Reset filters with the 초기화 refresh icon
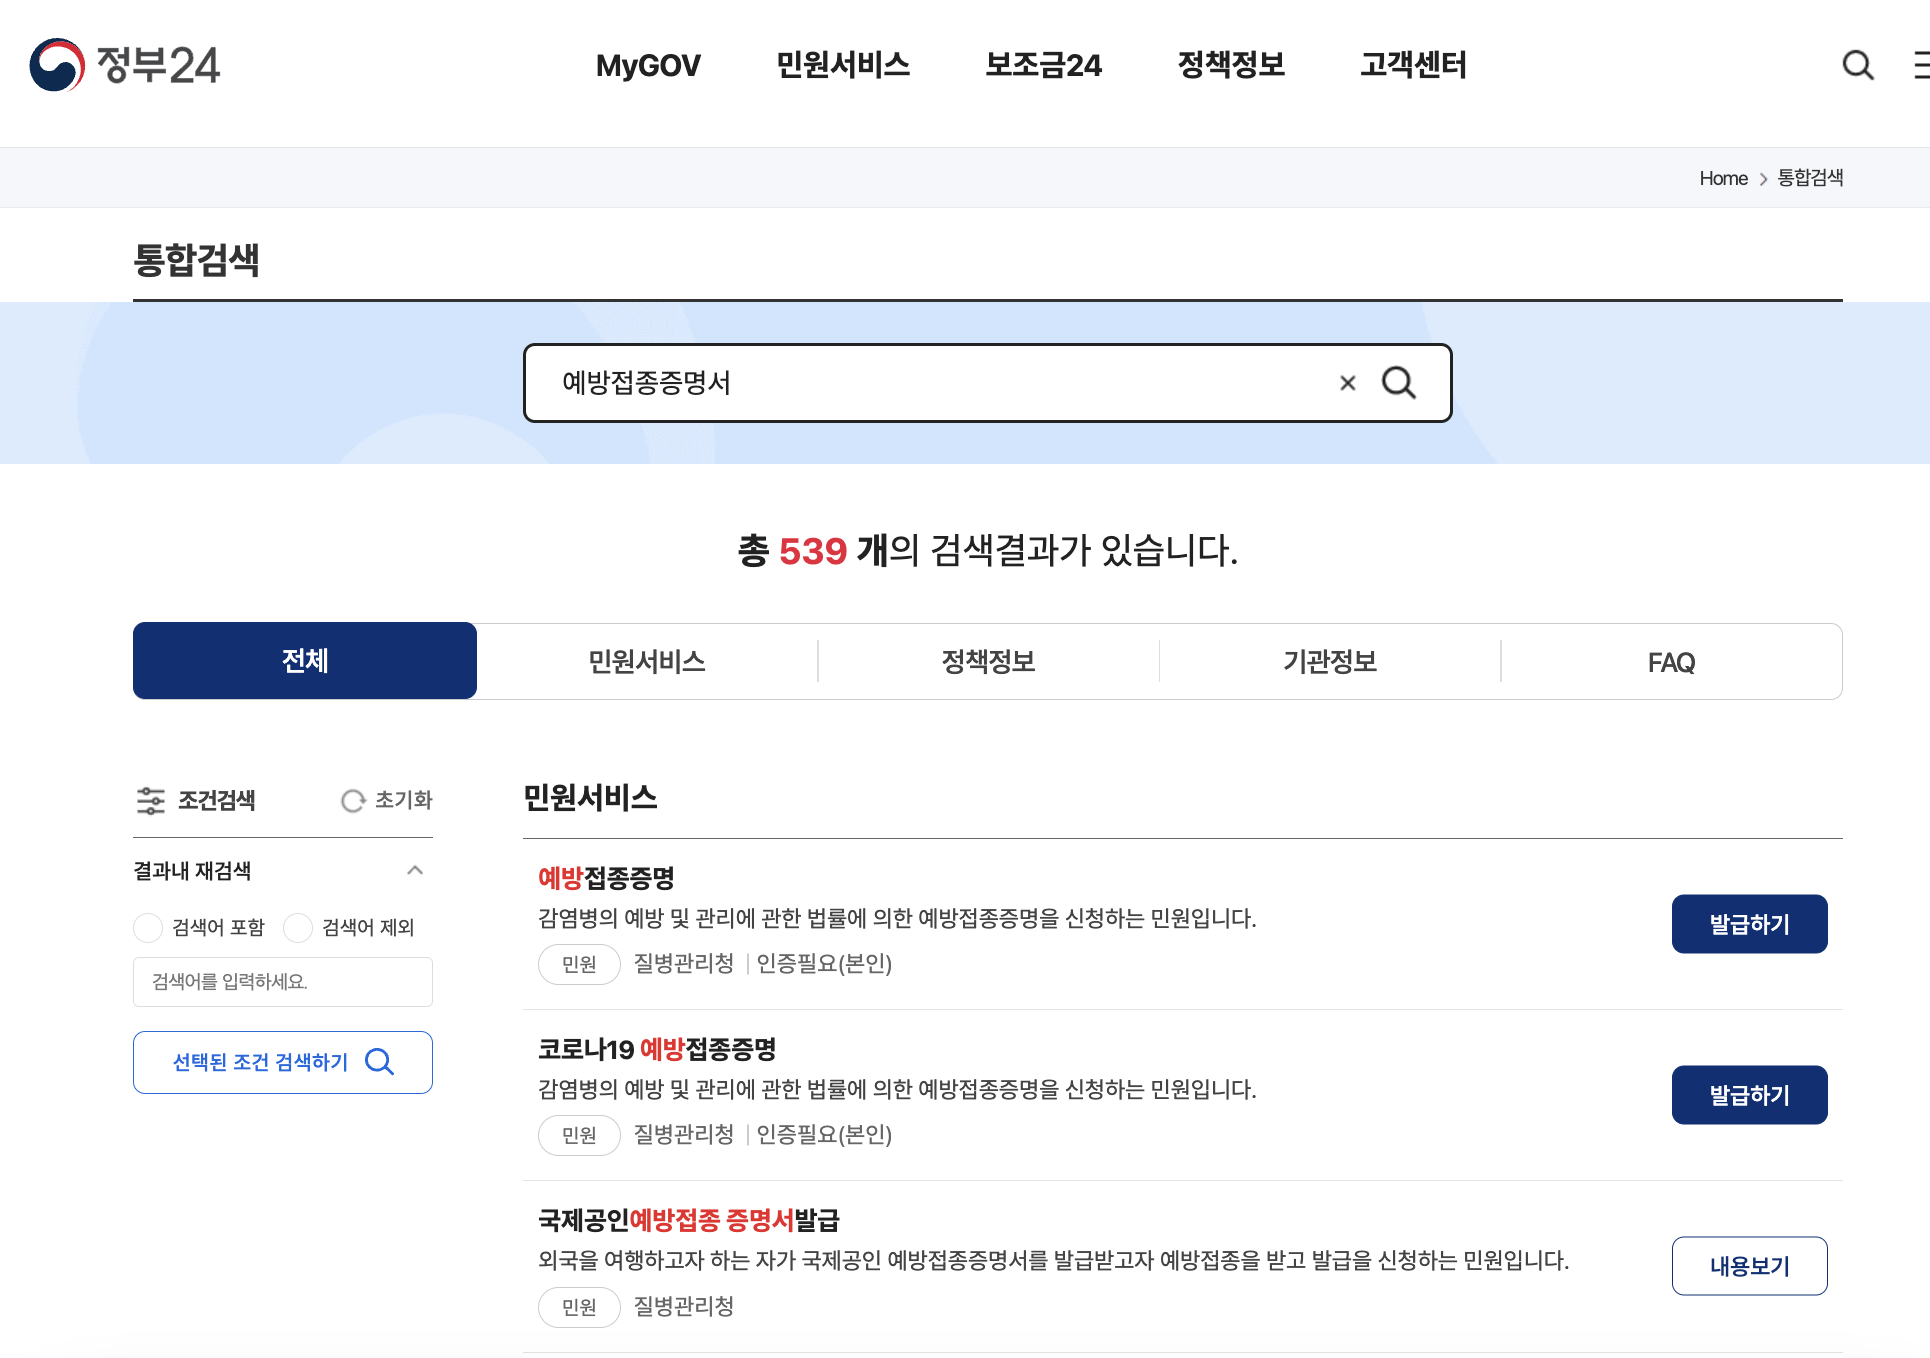1930x1358 pixels. point(352,800)
